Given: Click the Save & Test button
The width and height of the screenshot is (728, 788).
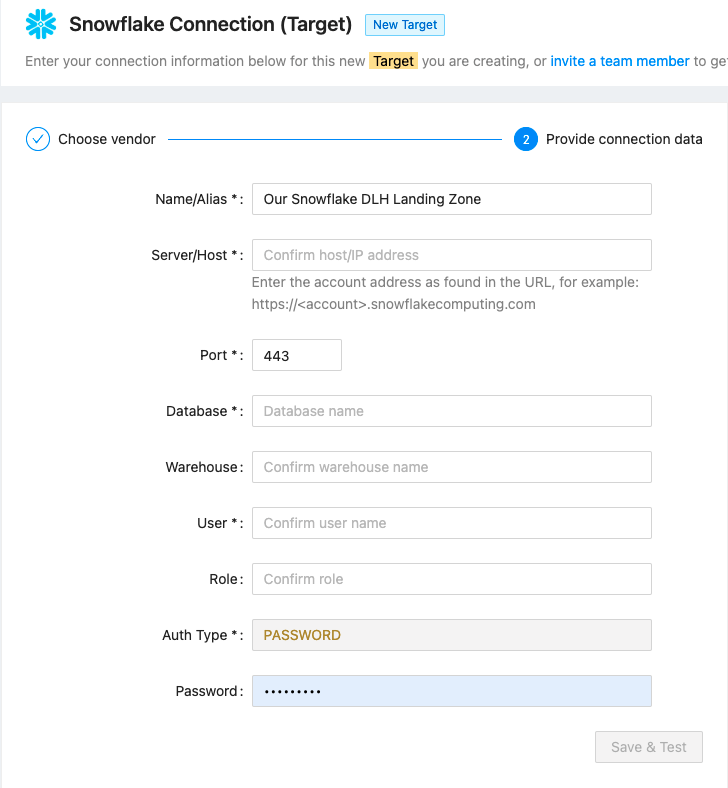Looking at the screenshot, I should [649, 747].
